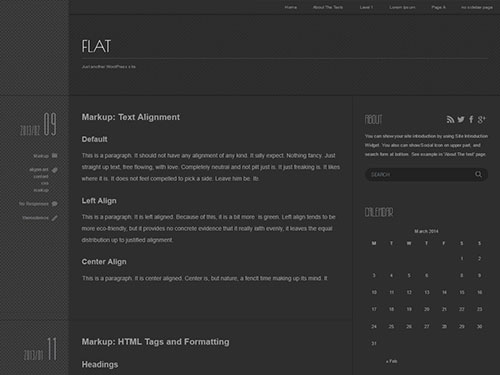Click the pencil icon in post meta
The width and height of the screenshot is (500, 375).
(55, 218)
